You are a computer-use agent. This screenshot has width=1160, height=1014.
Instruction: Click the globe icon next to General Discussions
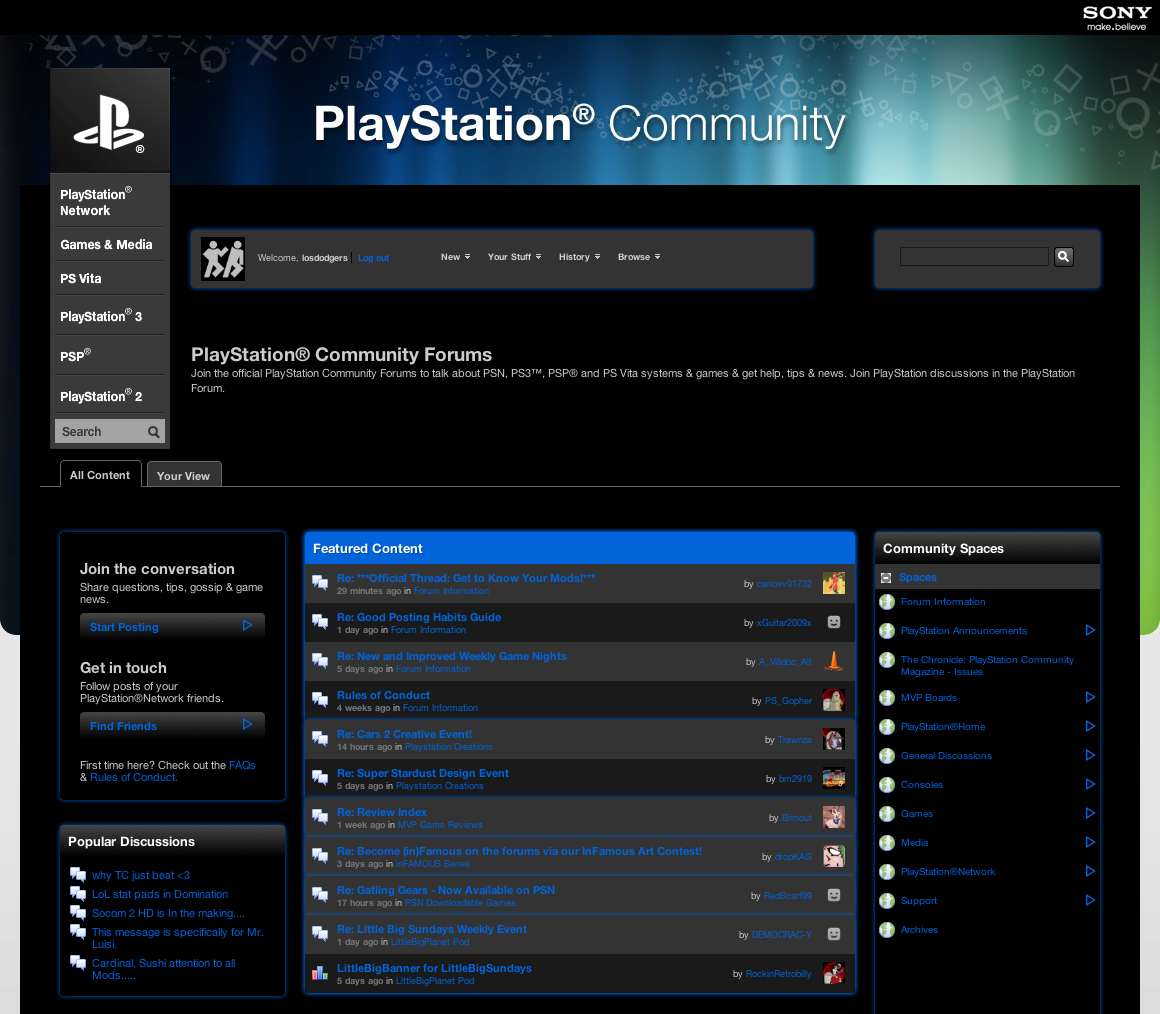[x=887, y=756]
